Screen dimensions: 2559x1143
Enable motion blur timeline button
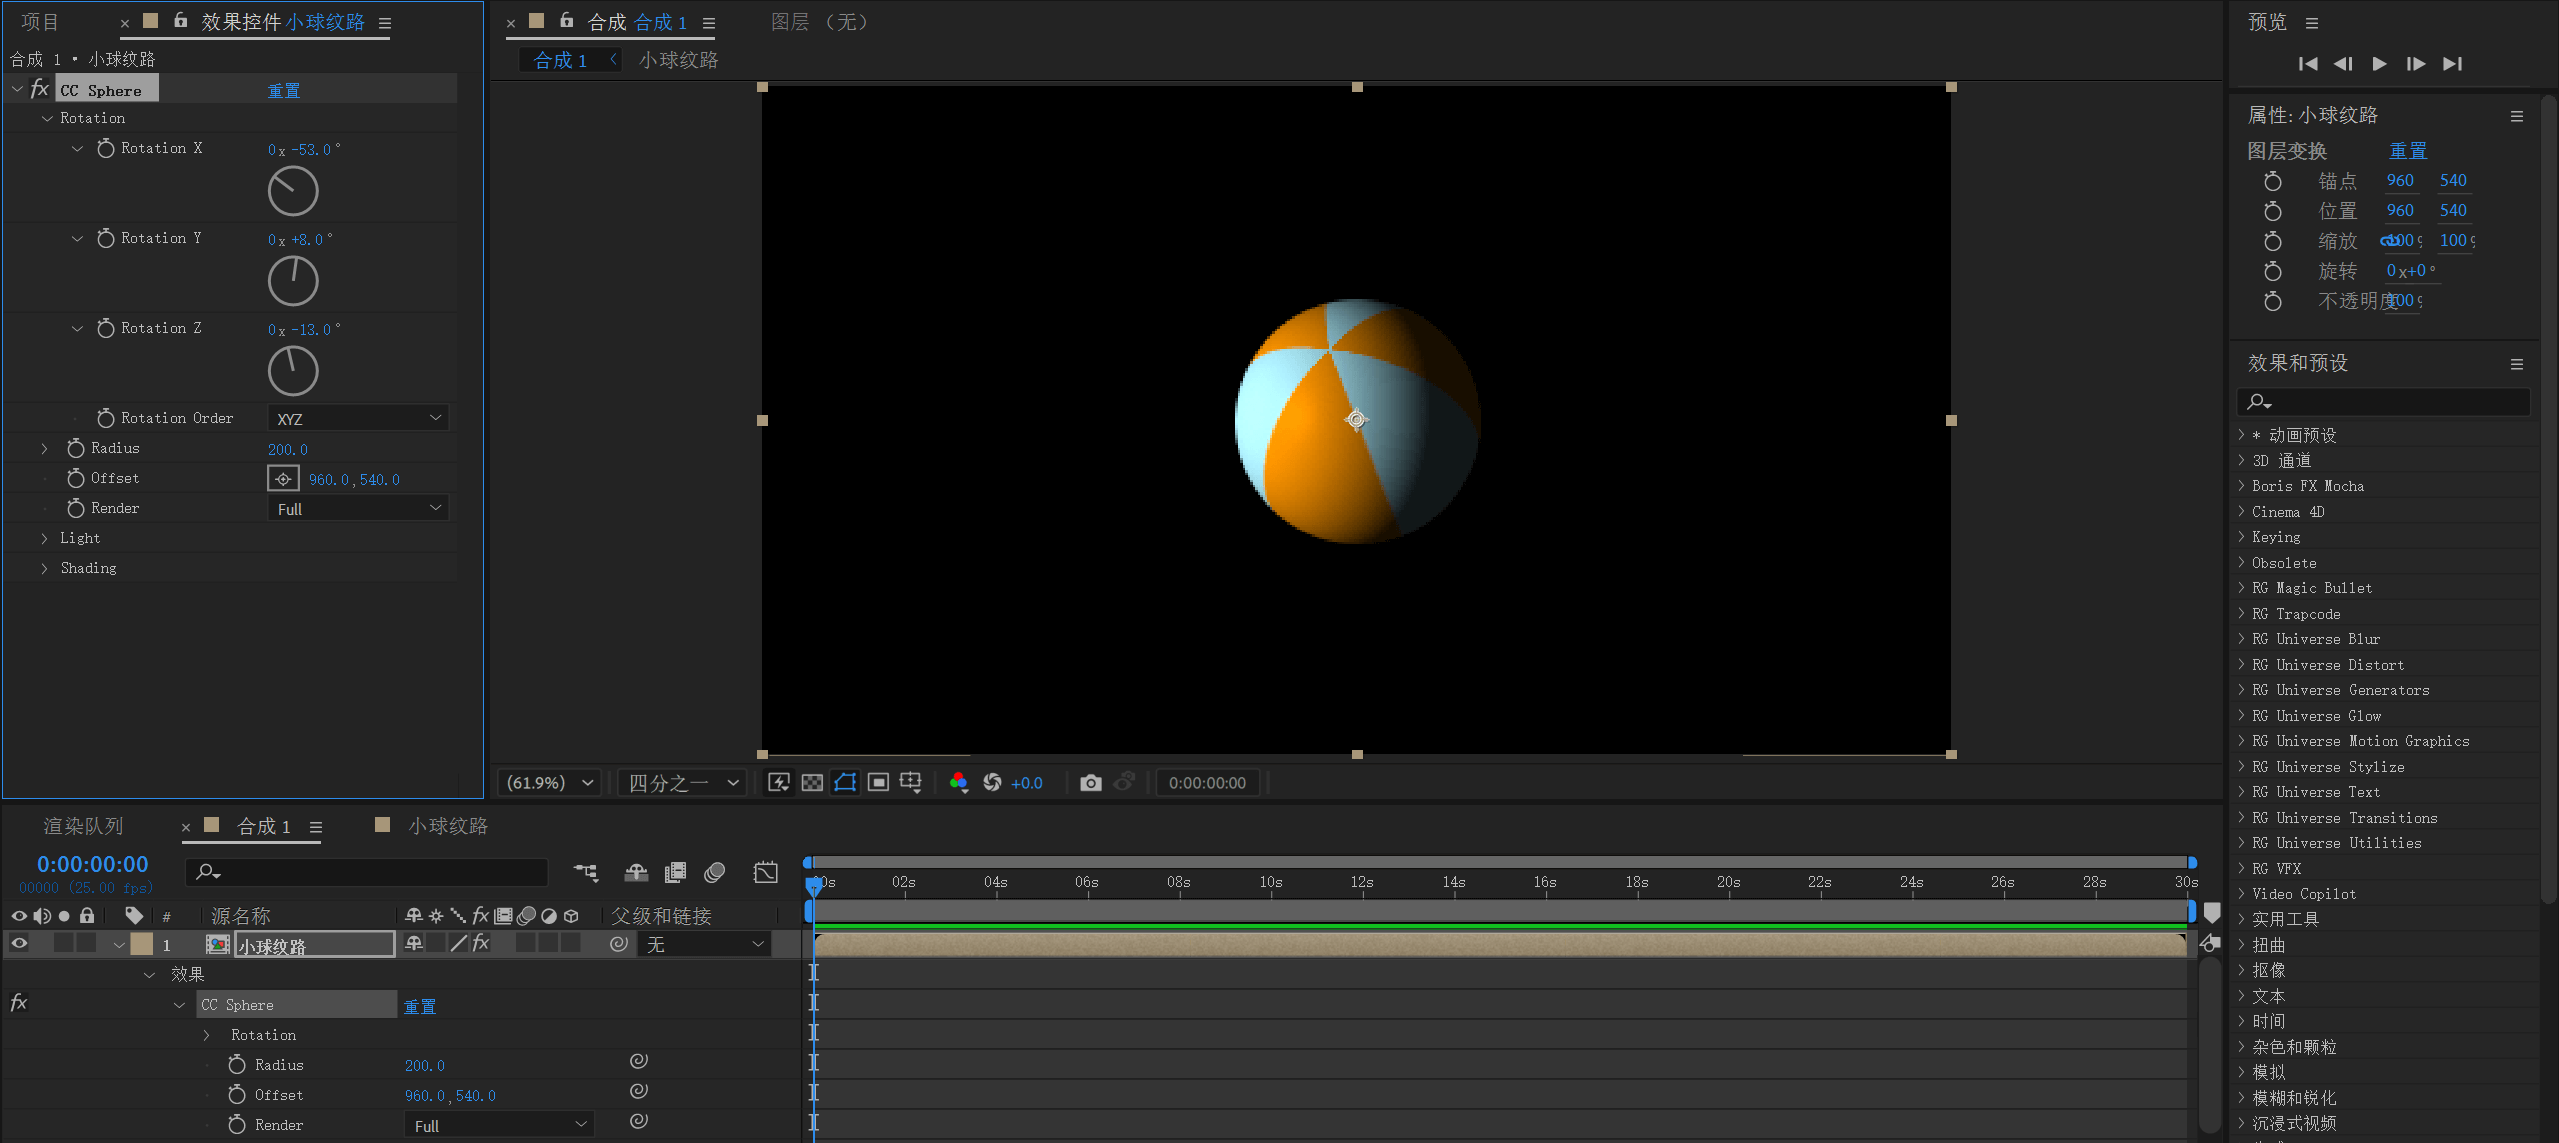pyautogui.click(x=714, y=873)
